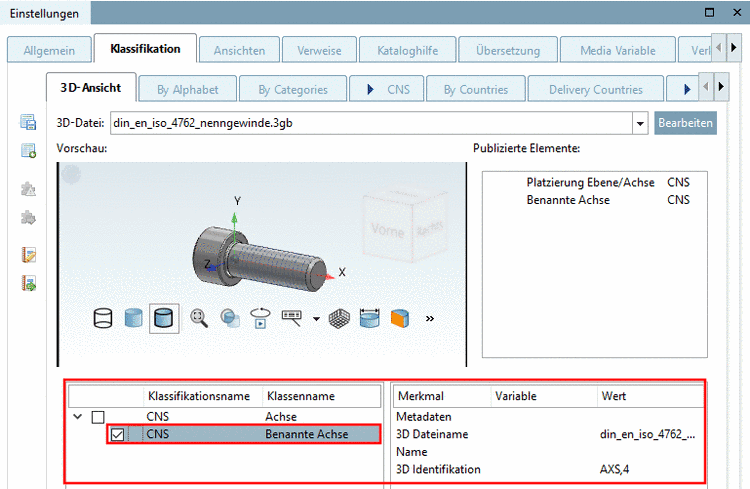Click the screw model in the preview
The height and width of the screenshot is (489, 750).
261,258
